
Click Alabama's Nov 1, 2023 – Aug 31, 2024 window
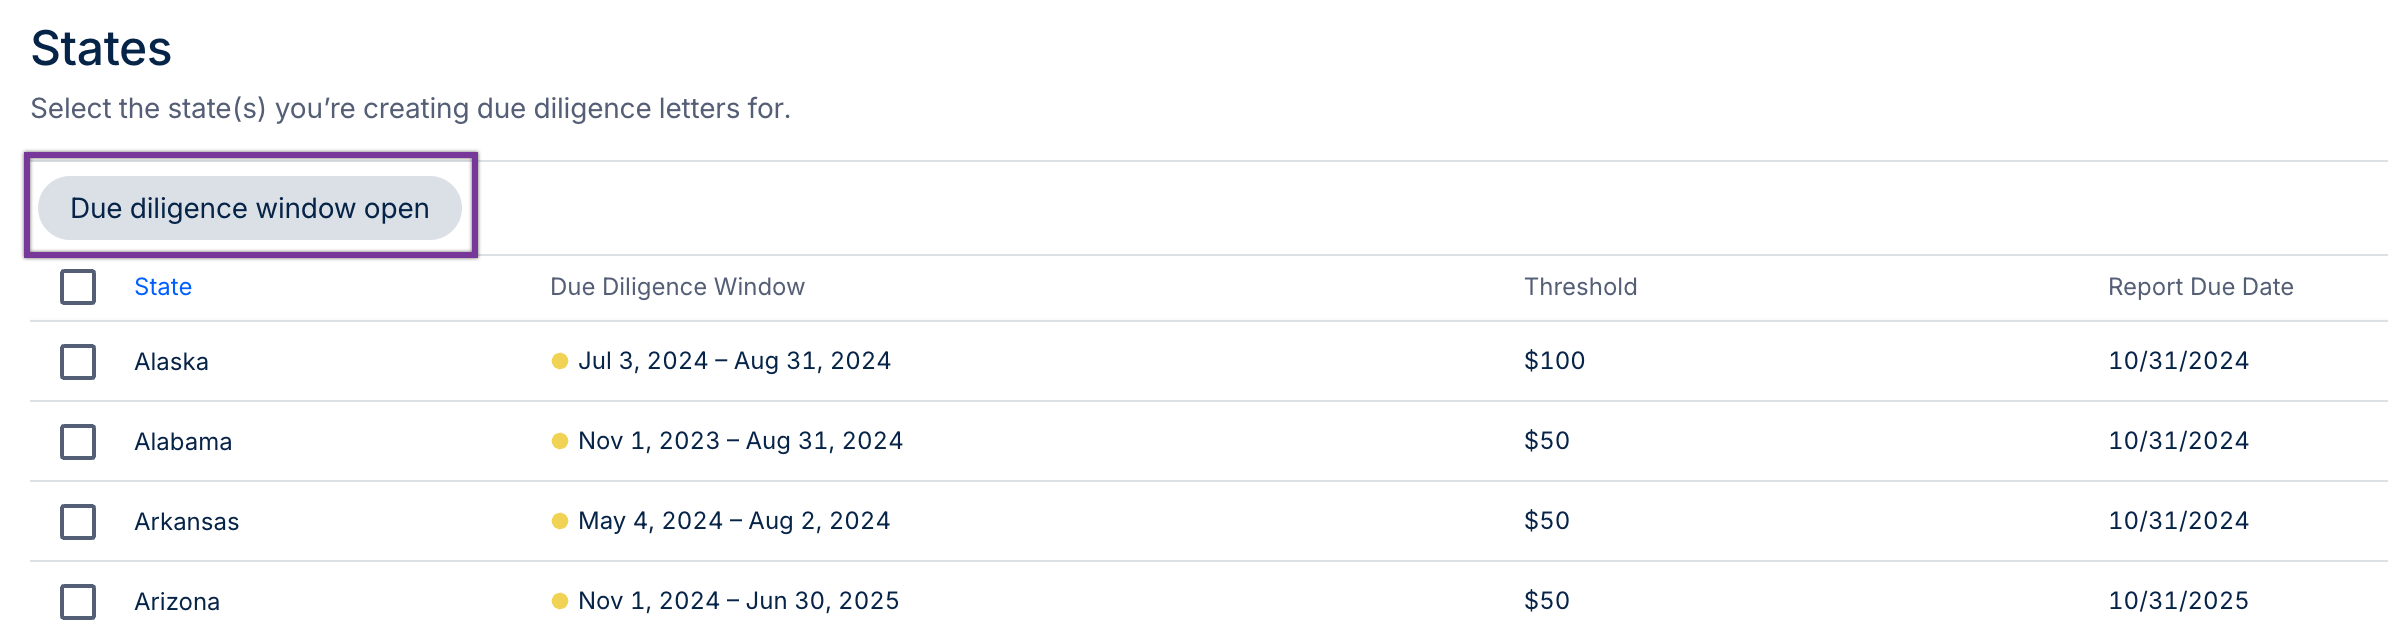740,441
